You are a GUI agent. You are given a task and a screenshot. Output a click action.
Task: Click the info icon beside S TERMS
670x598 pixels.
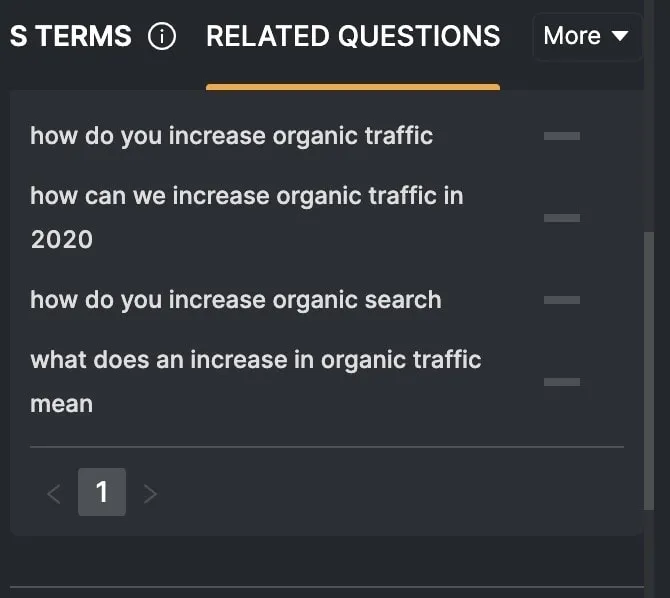pyautogui.click(x=161, y=37)
